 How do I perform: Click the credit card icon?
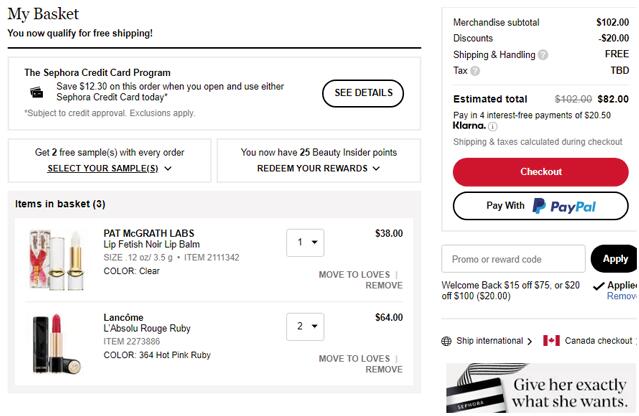pyautogui.click(x=37, y=92)
